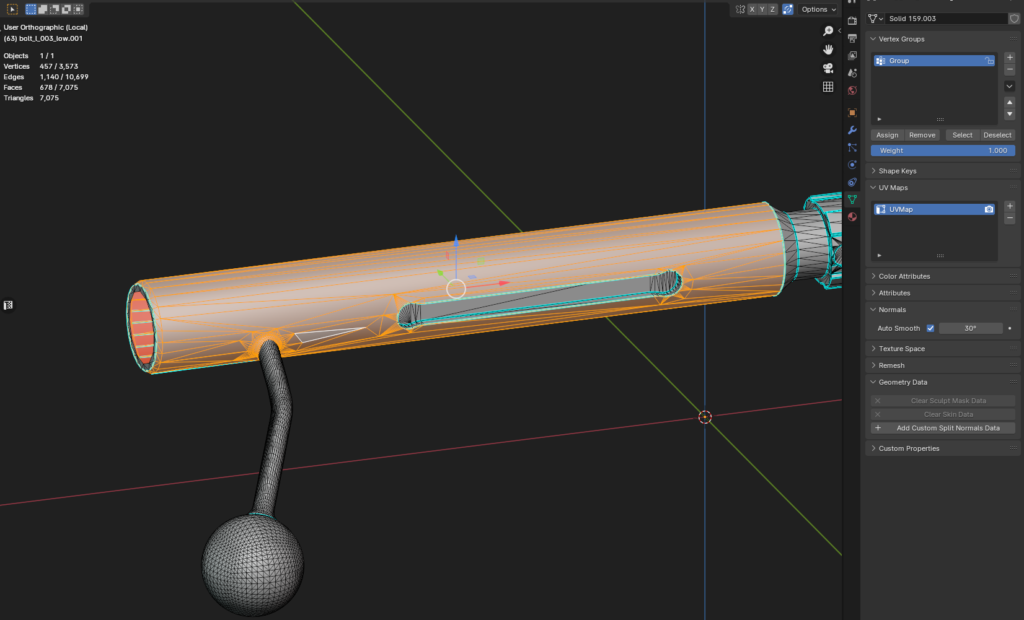
Task: Toggle fake user shield icon
Action: [1014, 18]
